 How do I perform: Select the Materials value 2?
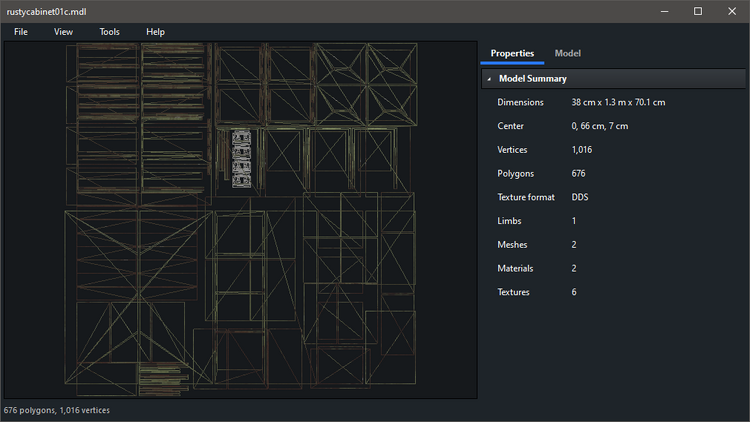(574, 268)
